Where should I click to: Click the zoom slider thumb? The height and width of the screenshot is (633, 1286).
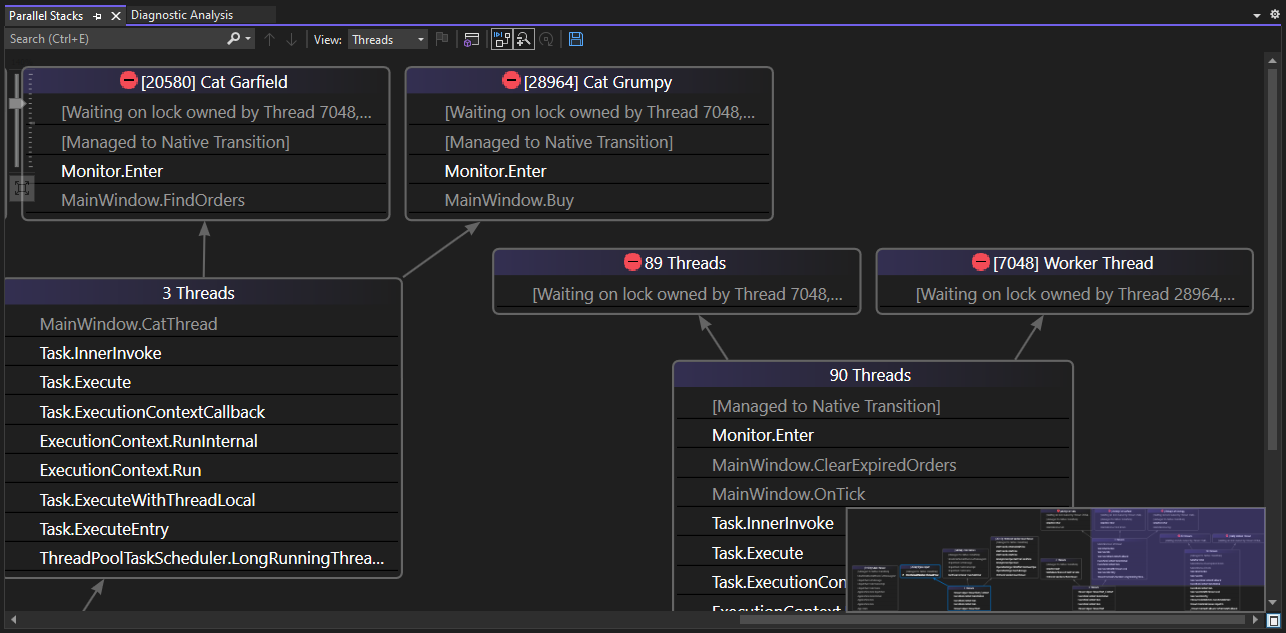(x=17, y=103)
